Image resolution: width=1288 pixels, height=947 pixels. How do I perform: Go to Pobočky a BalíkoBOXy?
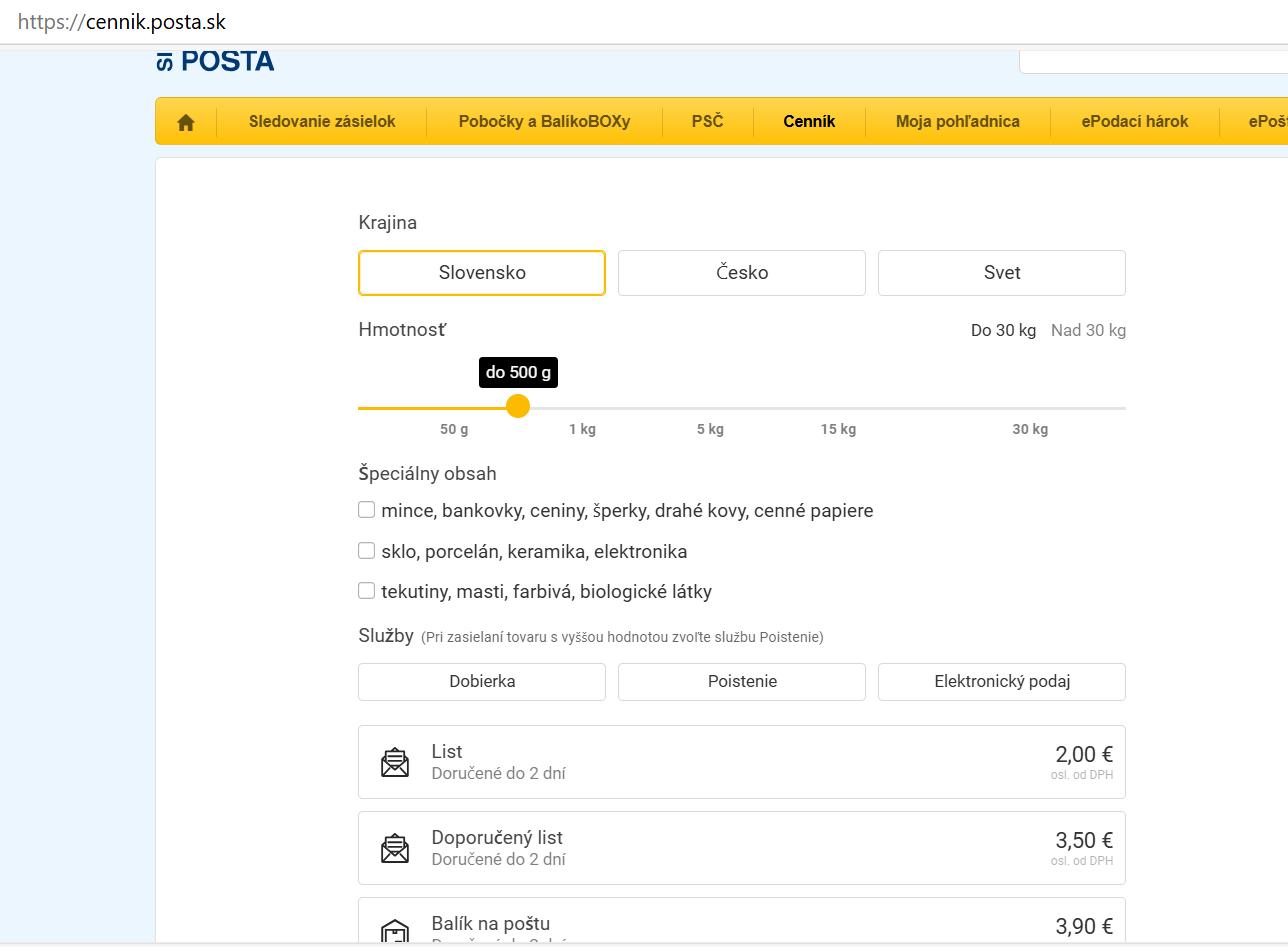click(544, 122)
